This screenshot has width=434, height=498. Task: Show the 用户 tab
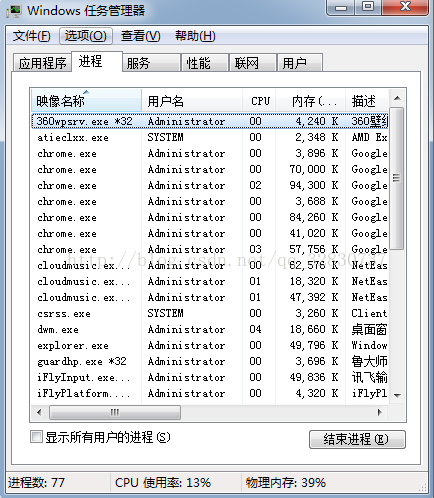pos(300,63)
